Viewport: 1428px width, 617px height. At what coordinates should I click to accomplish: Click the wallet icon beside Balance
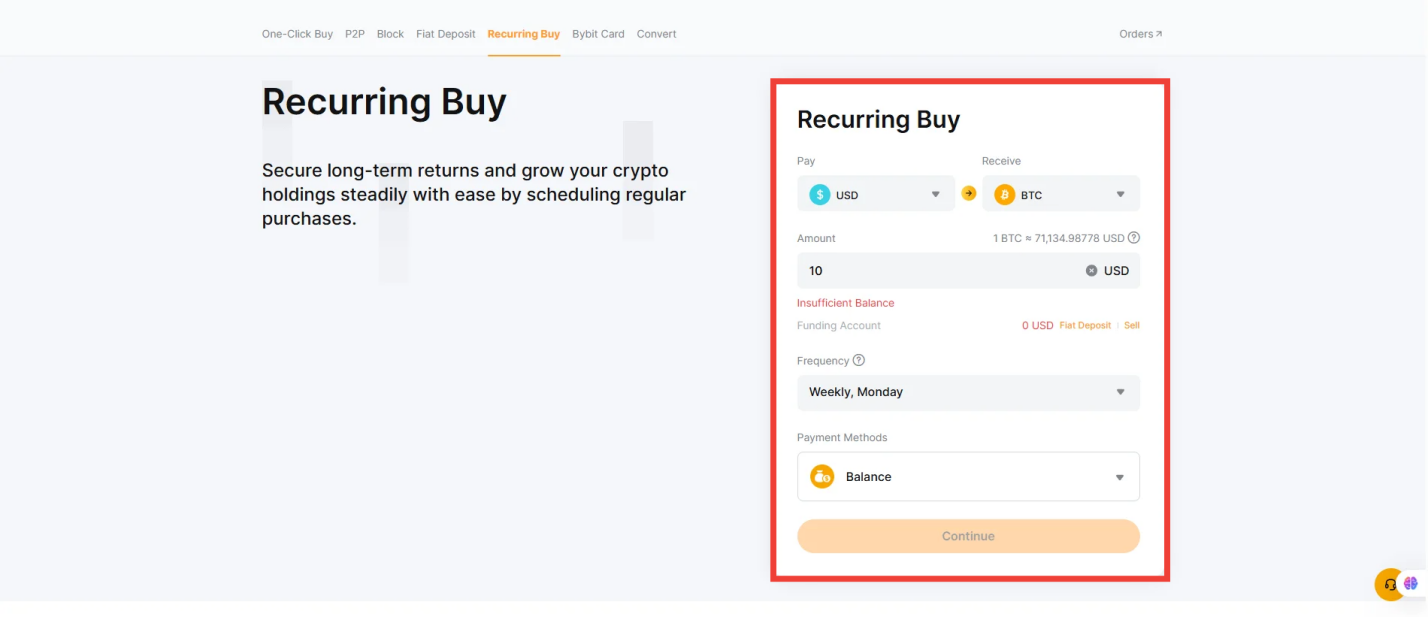pos(822,476)
